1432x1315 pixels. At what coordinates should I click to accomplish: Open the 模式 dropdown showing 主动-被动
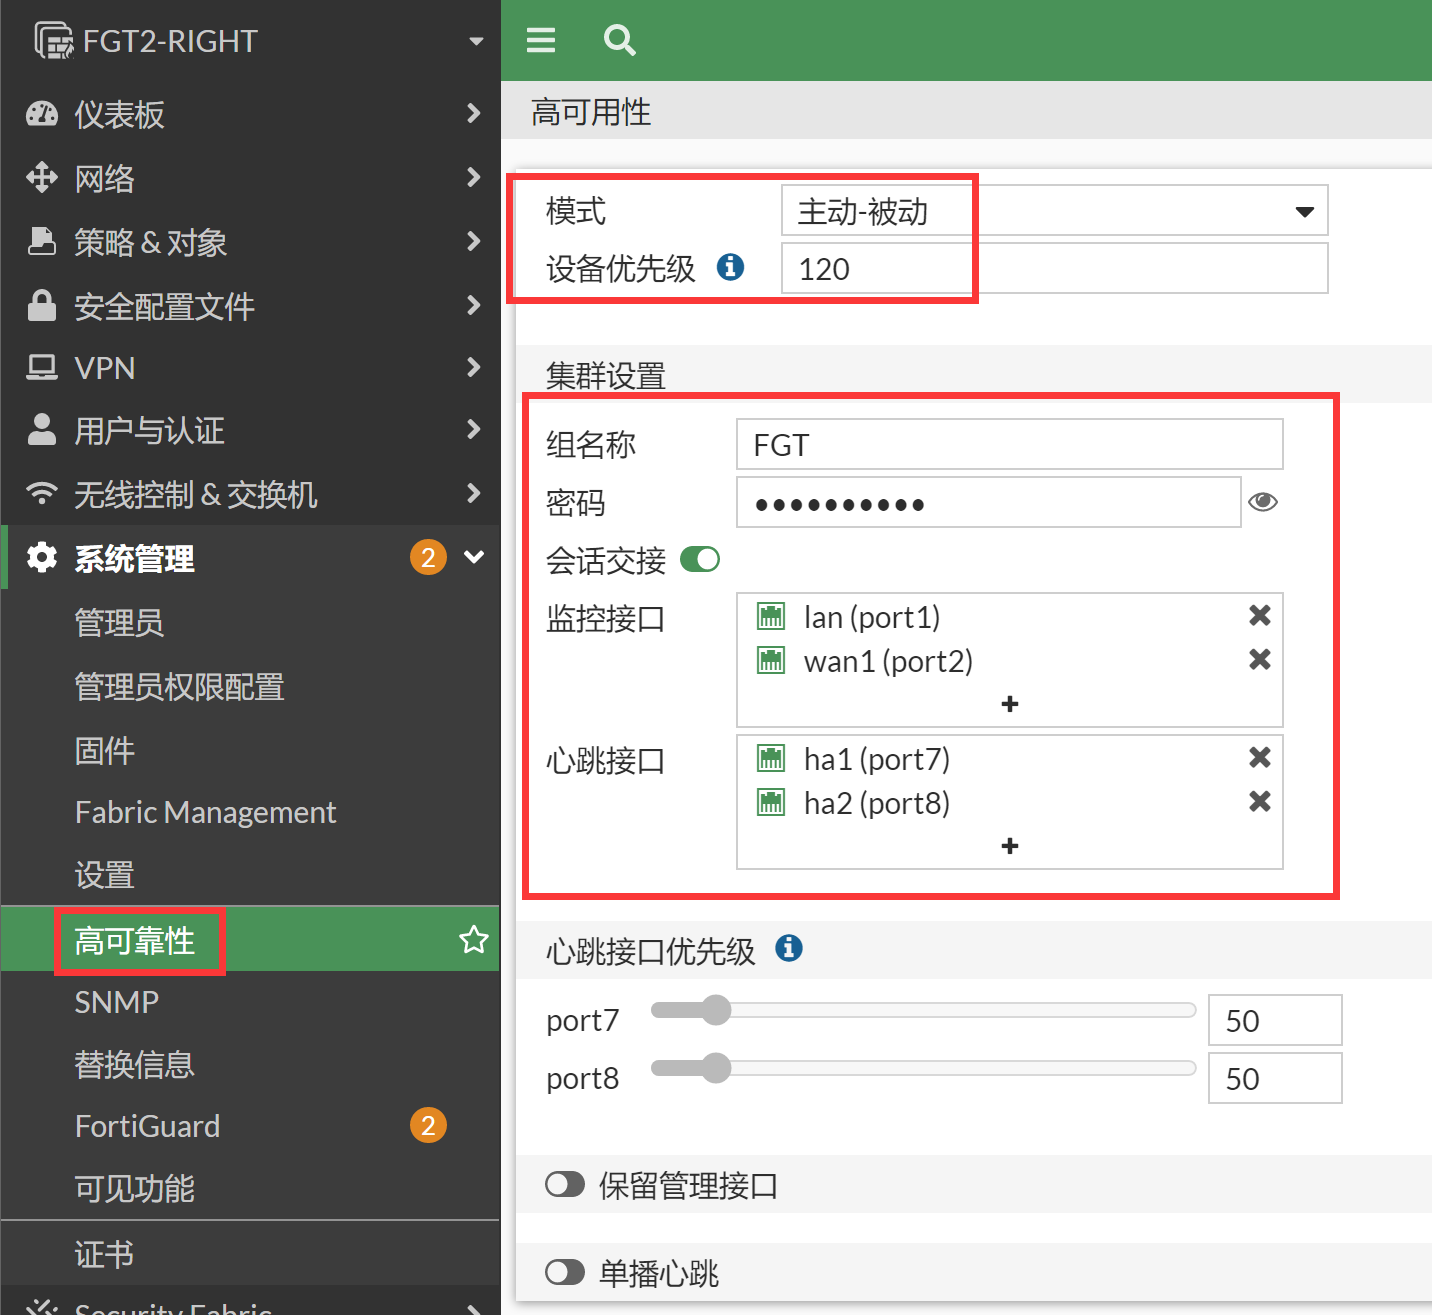click(1054, 211)
